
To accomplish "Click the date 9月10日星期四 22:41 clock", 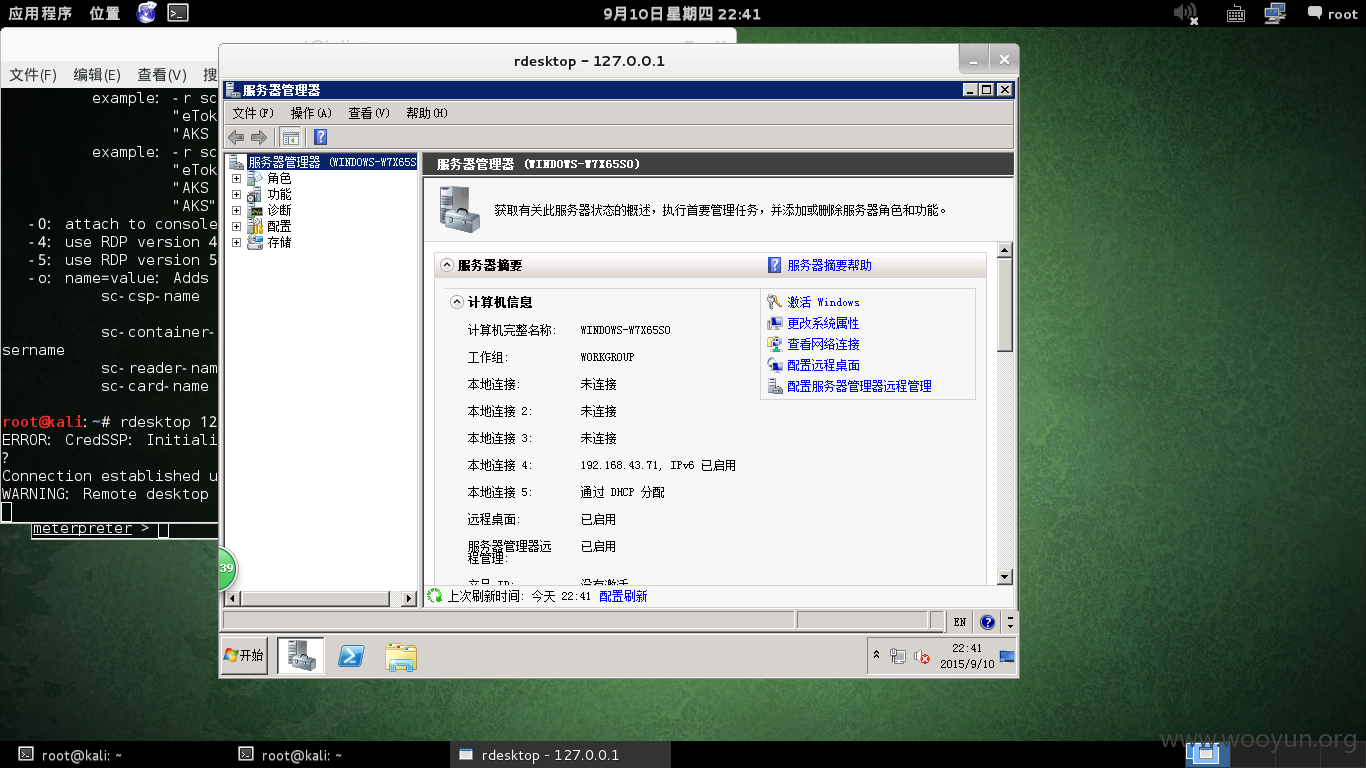I will click(682, 14).
